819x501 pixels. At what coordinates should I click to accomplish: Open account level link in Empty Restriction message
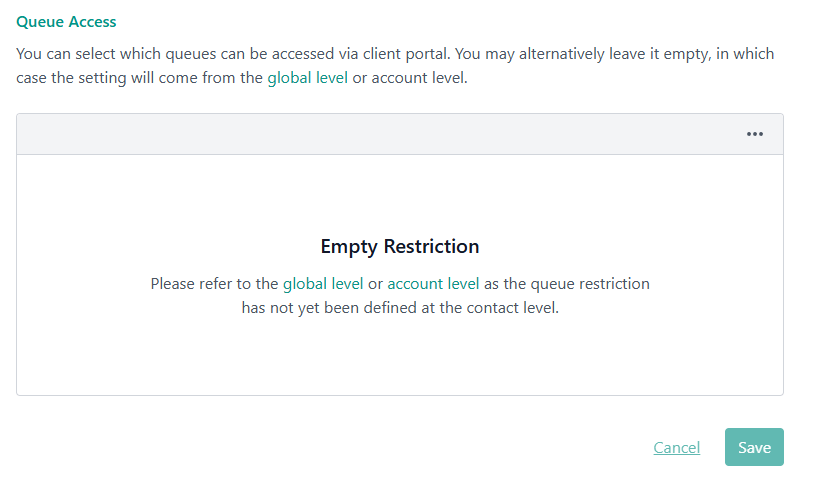(x=433, y=283)
